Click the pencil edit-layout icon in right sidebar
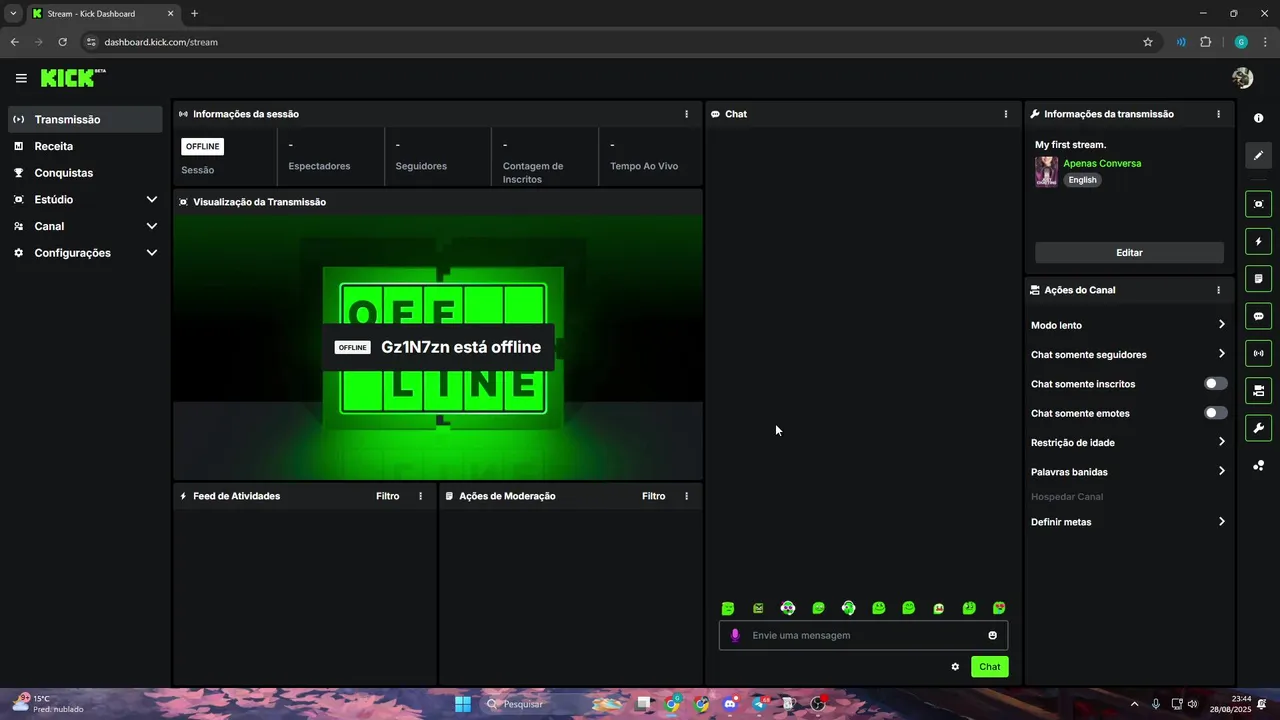 tap(1258, 155)
